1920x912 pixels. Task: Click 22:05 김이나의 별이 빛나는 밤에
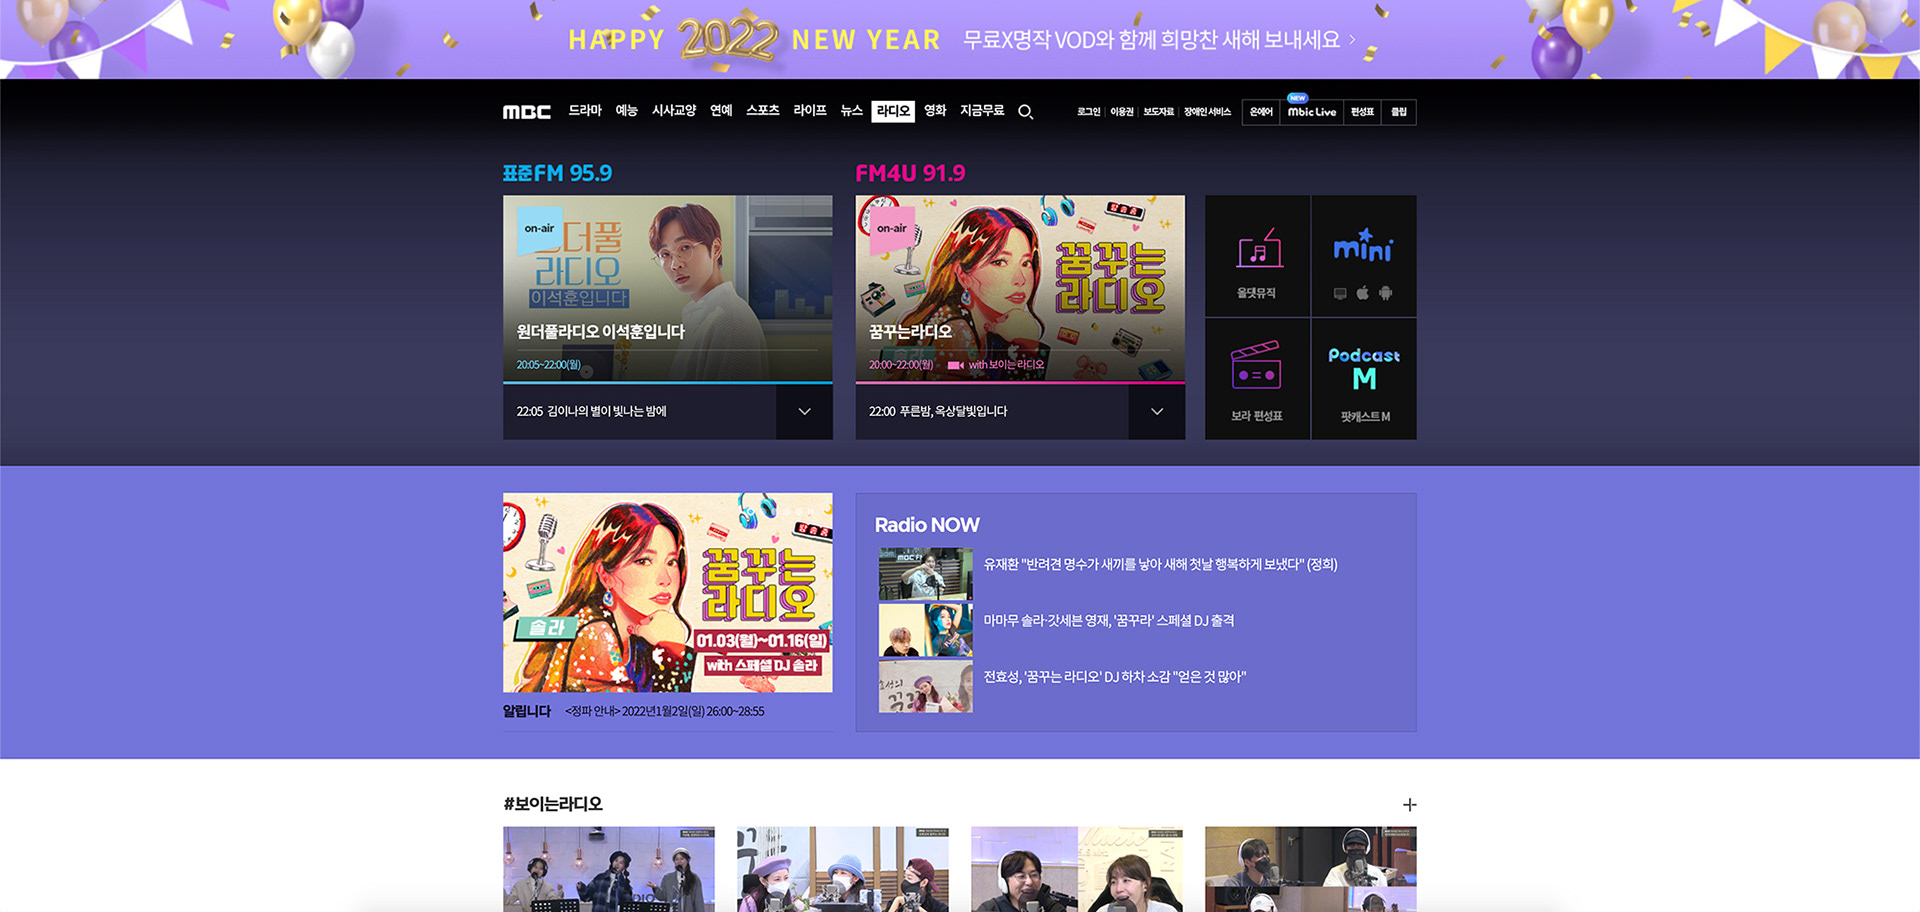(591, 412)
